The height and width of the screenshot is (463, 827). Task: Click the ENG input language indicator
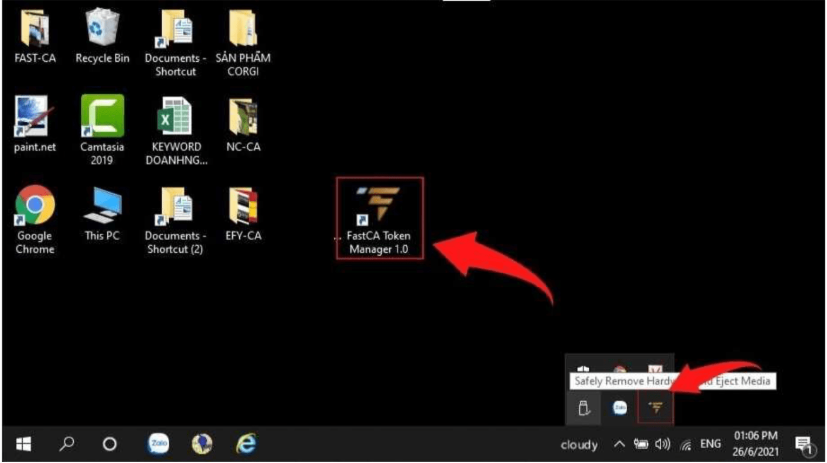(x=709, y=444)
